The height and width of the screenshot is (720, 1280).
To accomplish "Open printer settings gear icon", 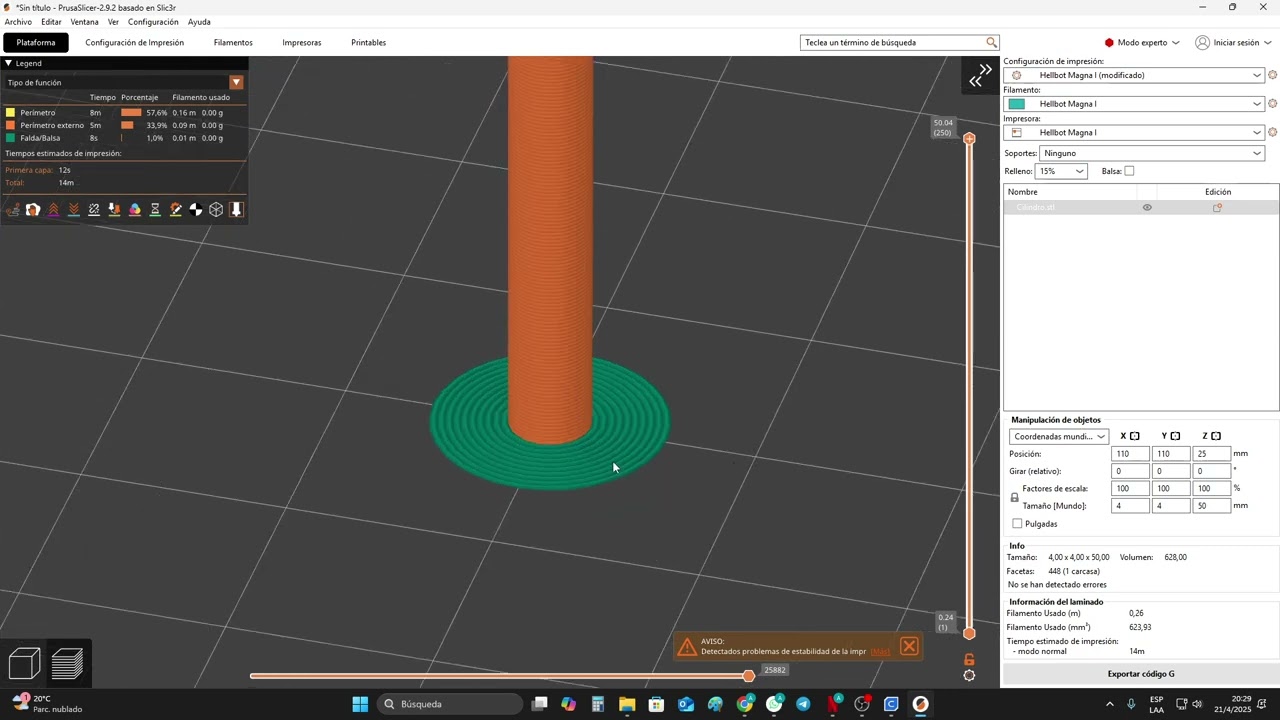I will [x=1273, y=132].
